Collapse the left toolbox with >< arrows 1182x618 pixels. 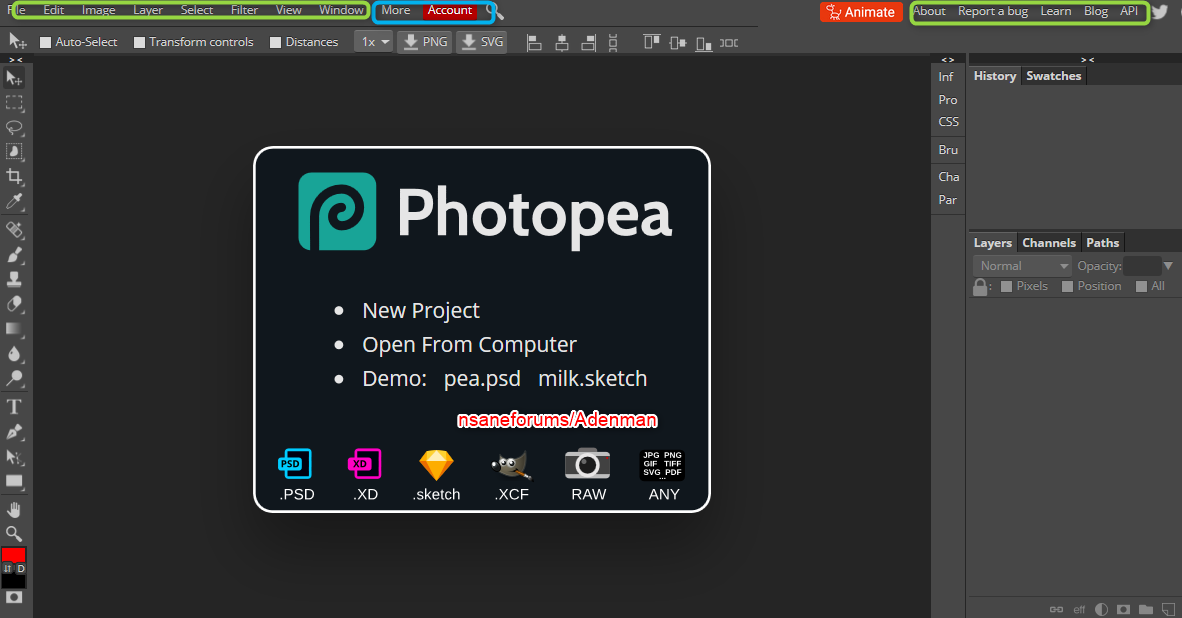click(x=15, y=60)
